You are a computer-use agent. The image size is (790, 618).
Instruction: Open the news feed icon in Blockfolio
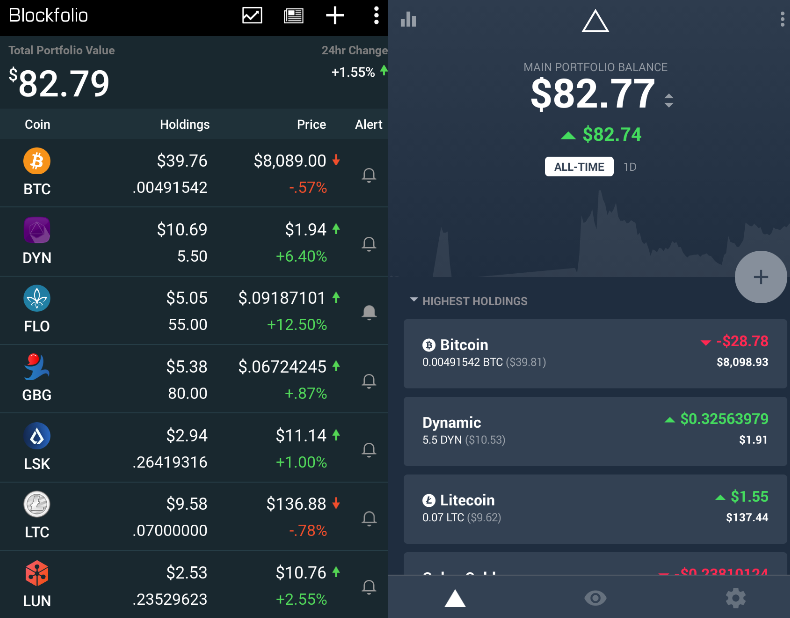[x=293, y=15]
